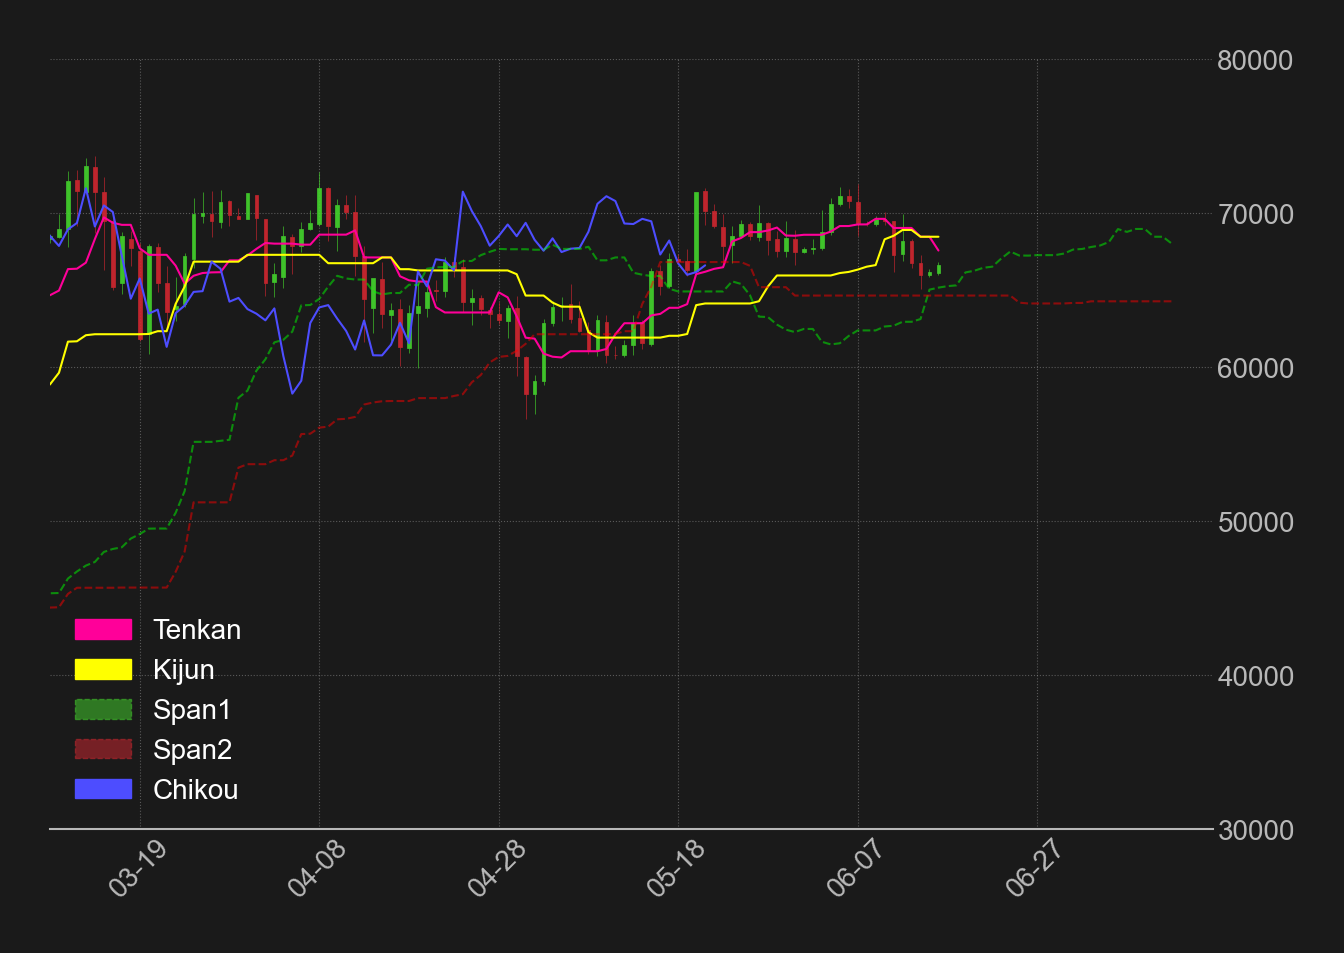
Task: Click the pink Tenkan legend swatch
Action: (x=103, y=630)
